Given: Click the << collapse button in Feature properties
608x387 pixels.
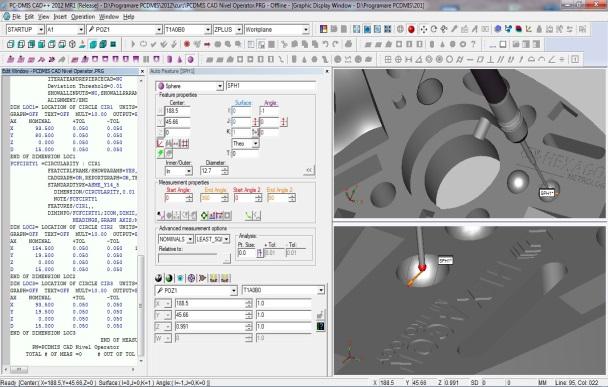Looking at the screenshot, I should click(309, 170).
